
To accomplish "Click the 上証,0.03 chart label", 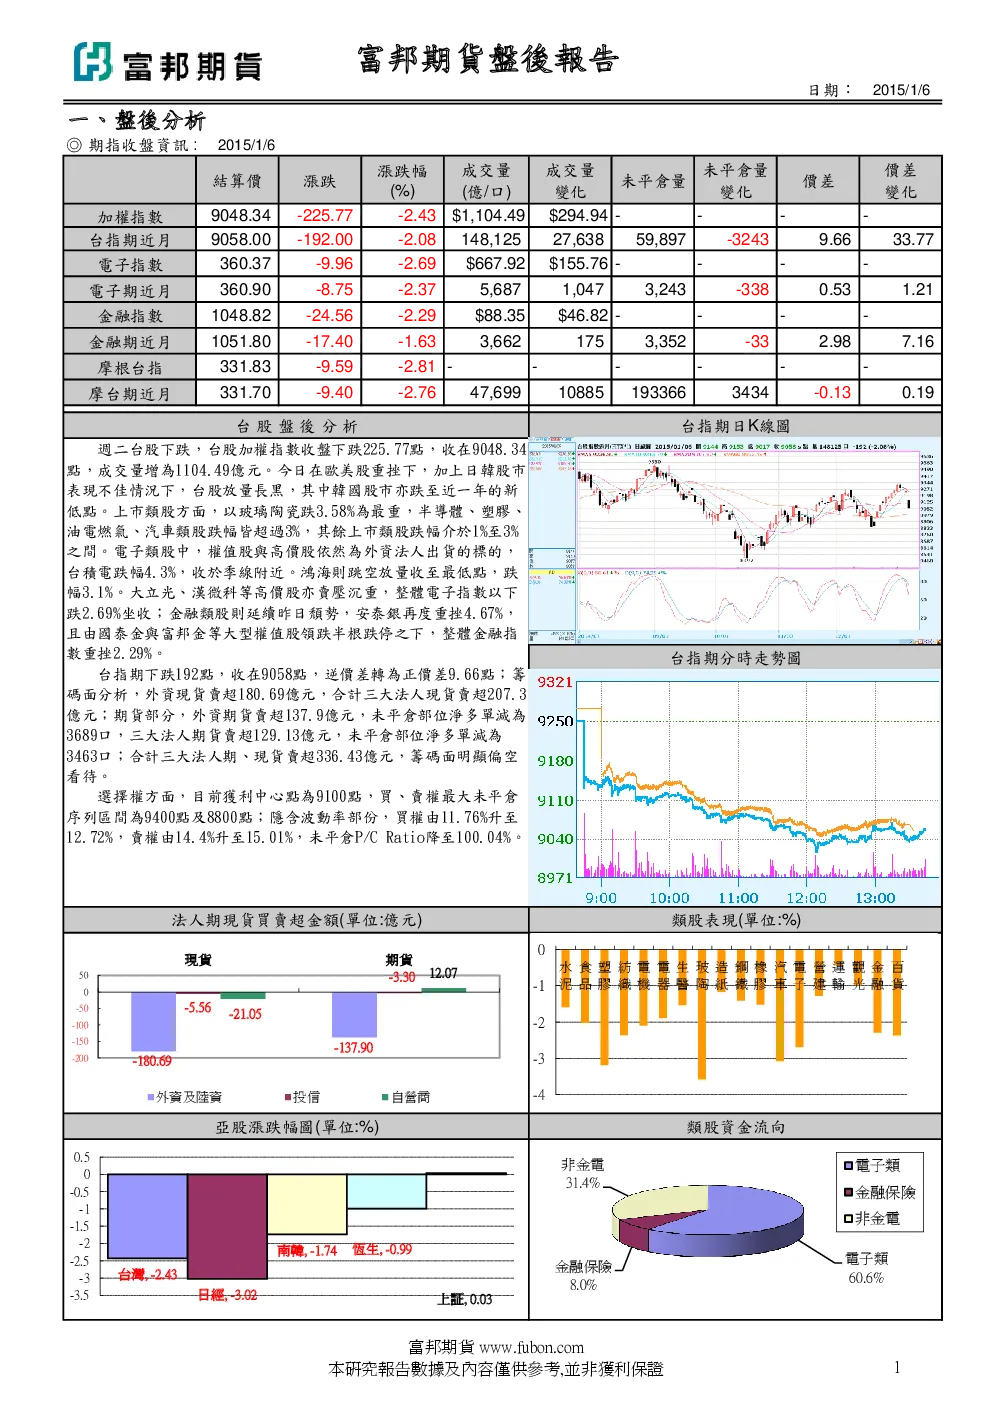I will pos(465,1299).
